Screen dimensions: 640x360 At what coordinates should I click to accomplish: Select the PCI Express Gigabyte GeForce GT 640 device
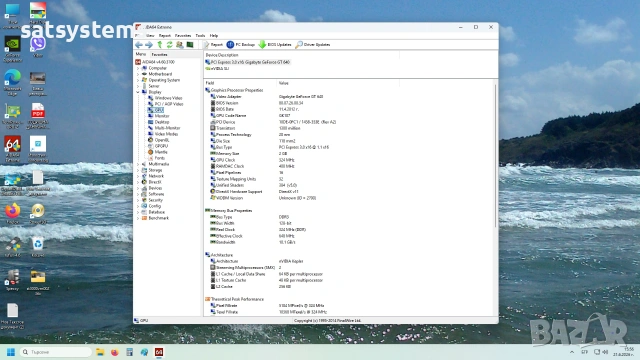click(248, 62)
